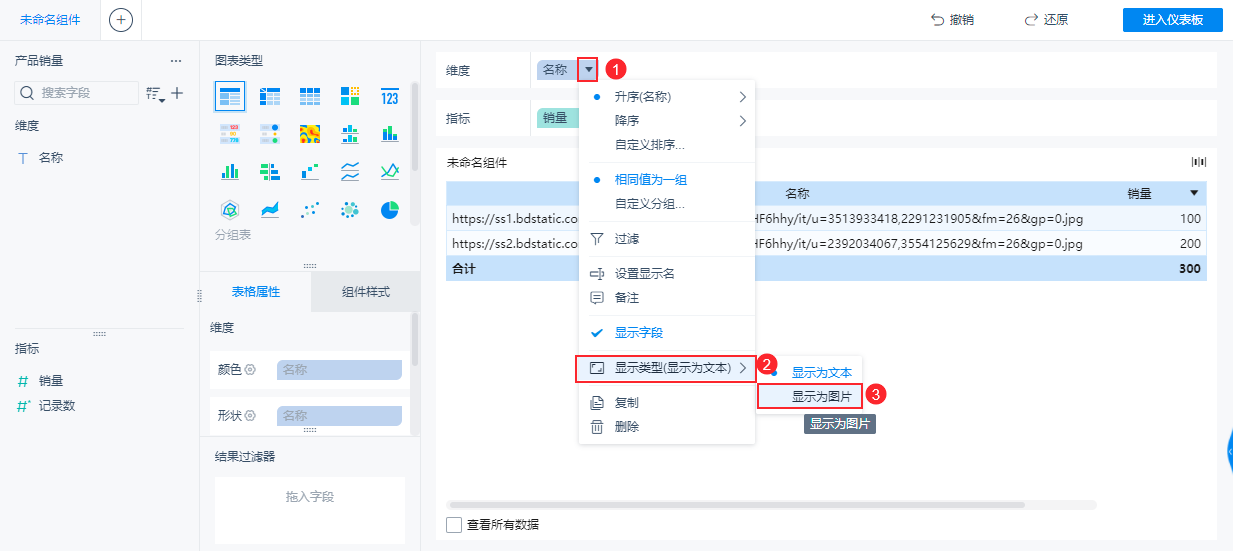Open settings gear next to 颜色
1233x551 pixels.
point(250,369)
